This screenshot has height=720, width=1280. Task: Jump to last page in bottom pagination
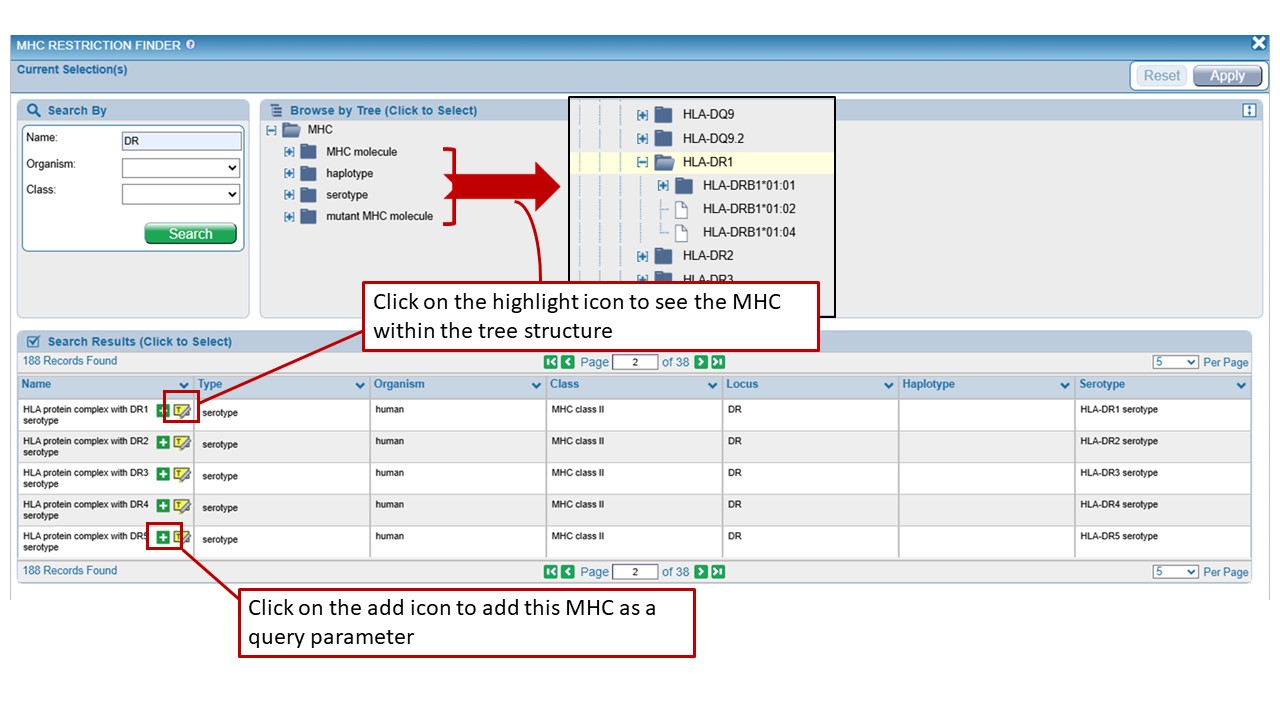(x=717, y=572)
